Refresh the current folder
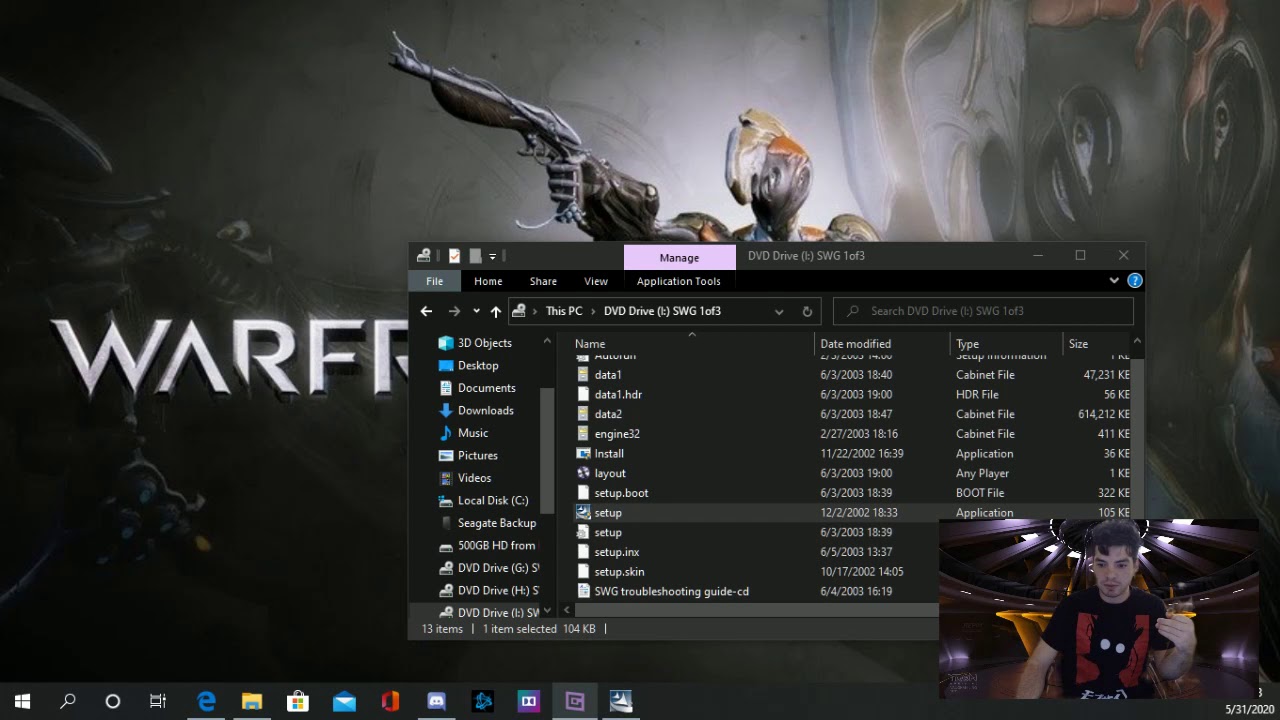The width and height of the screenshot is (1280, 720). point(807,311)
